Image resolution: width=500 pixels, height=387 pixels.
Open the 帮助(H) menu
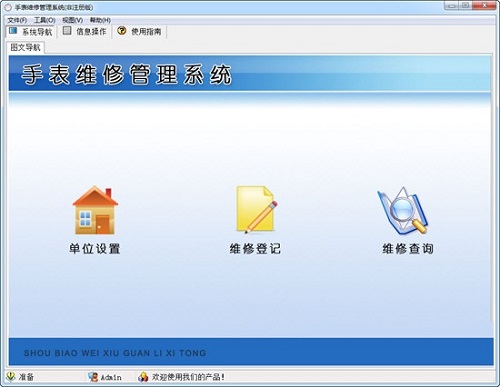100,20
